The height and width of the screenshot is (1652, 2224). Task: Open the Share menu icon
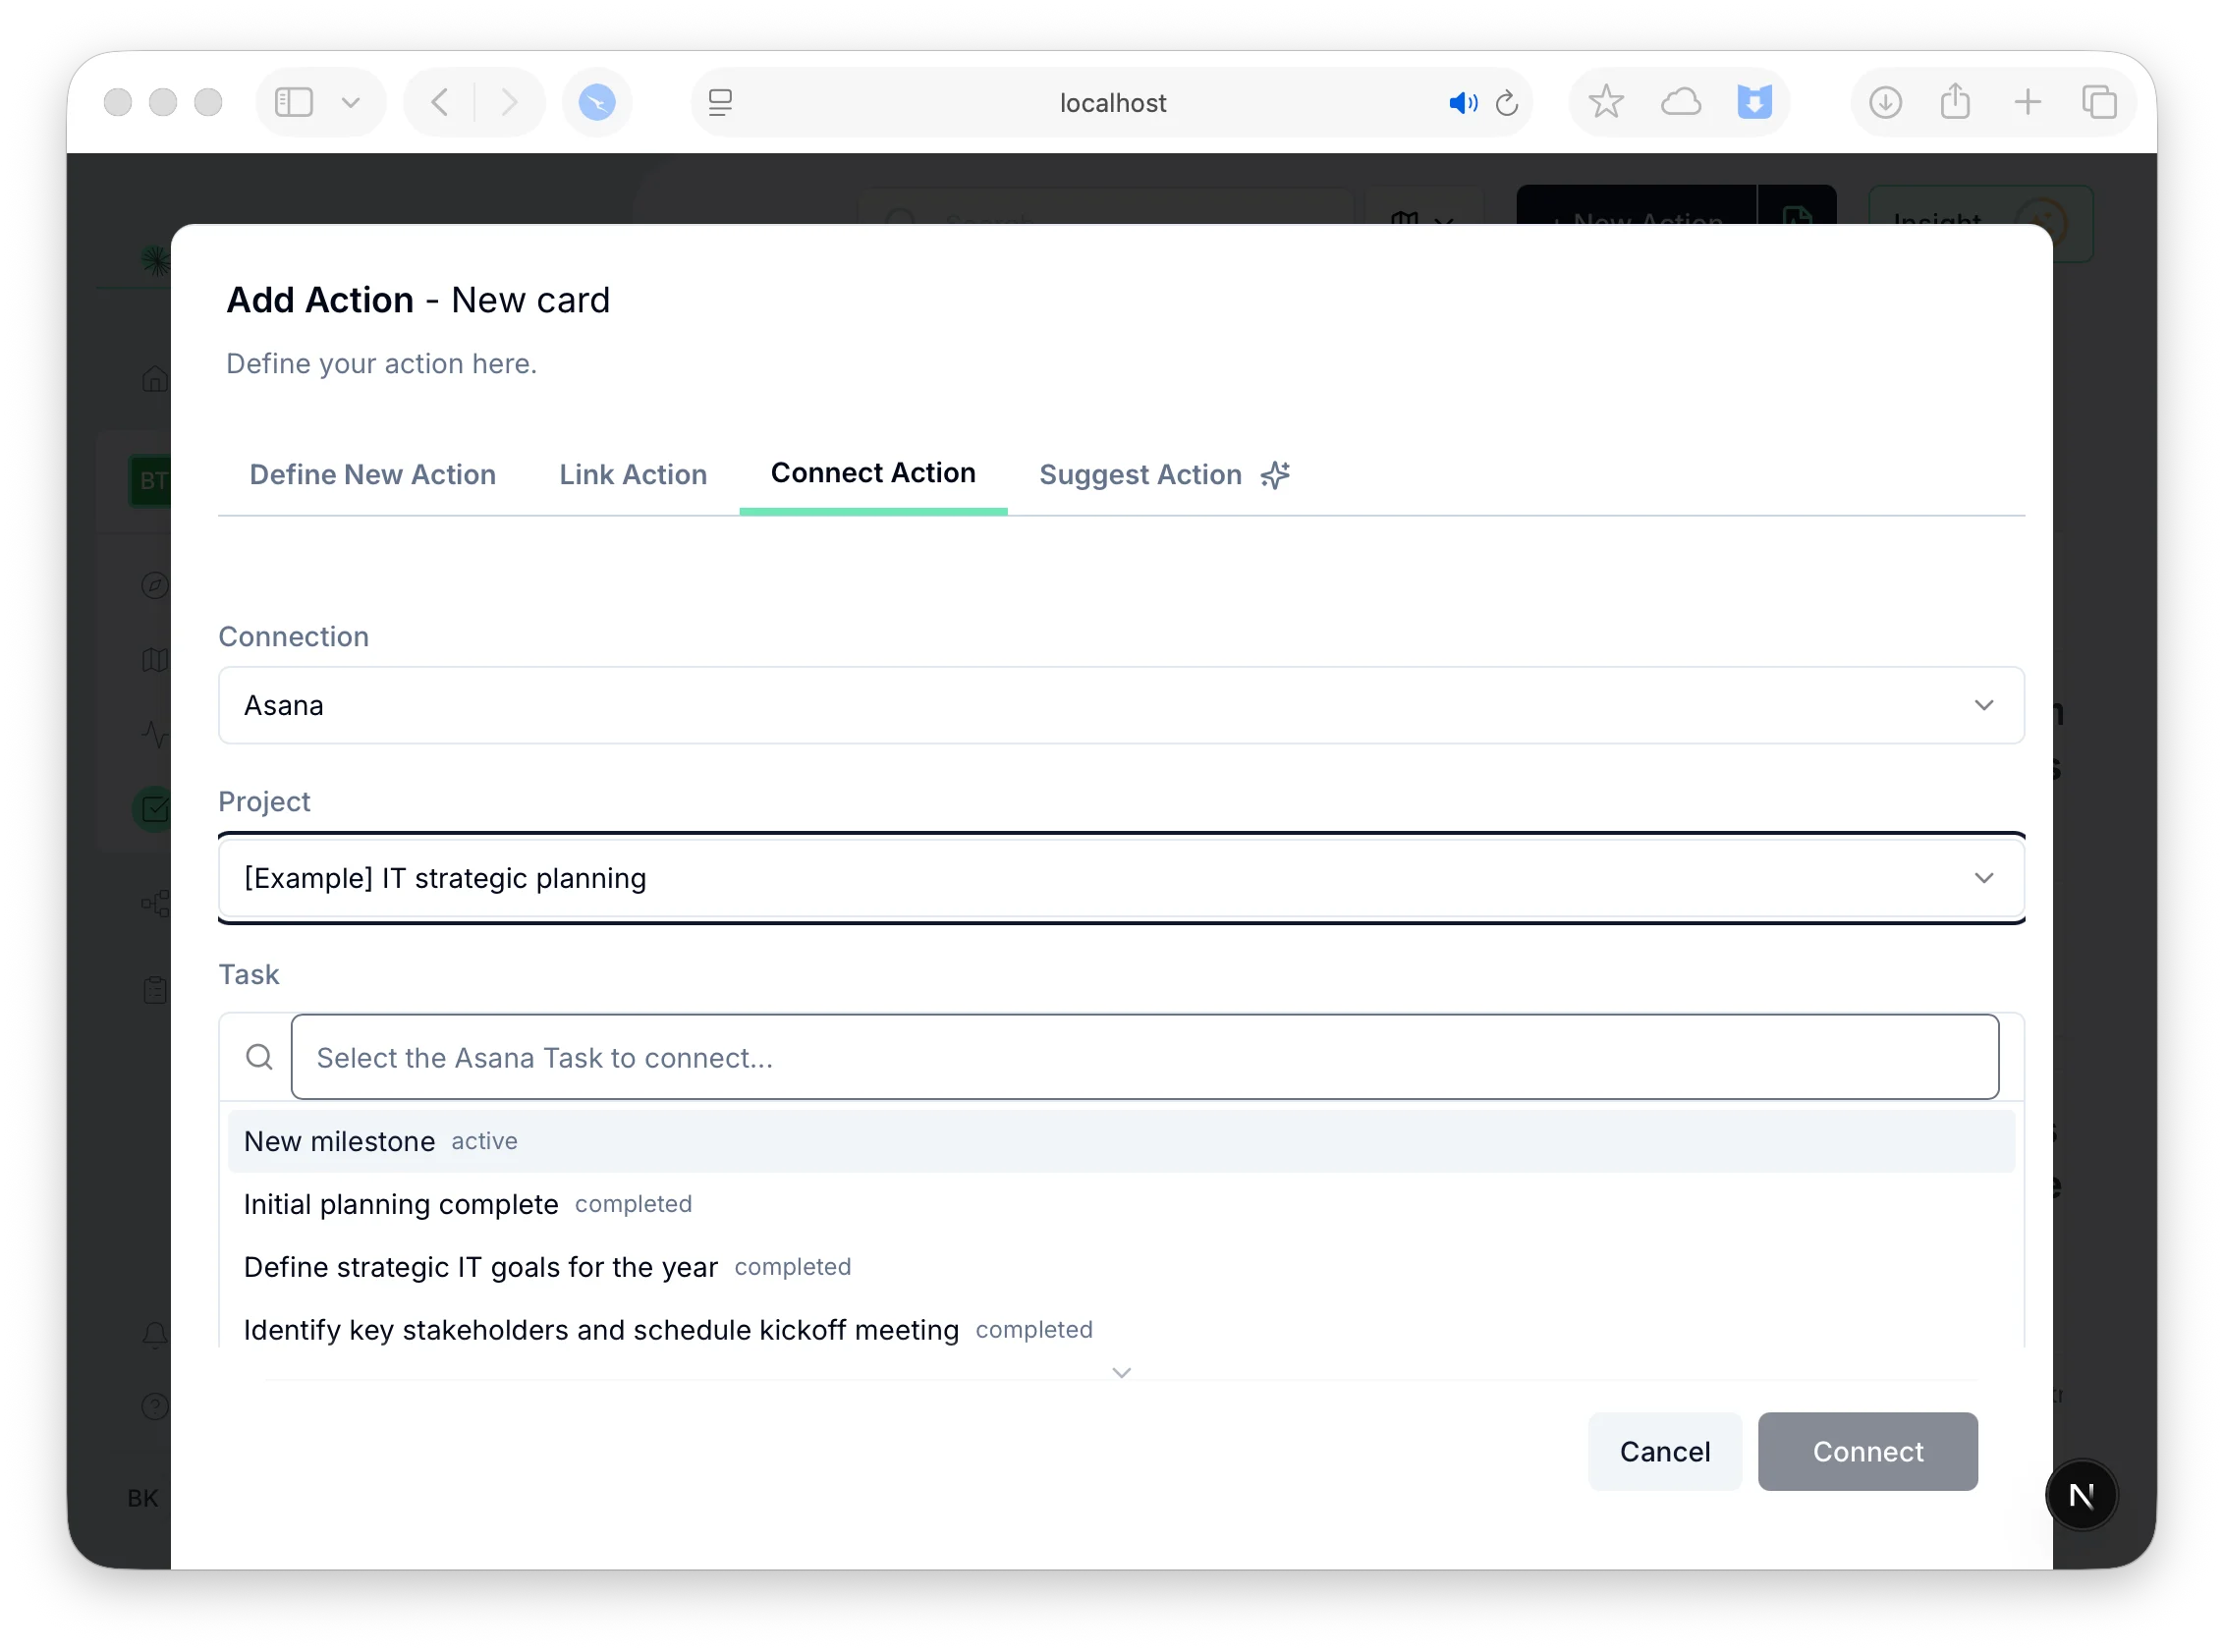point(1956,102)
